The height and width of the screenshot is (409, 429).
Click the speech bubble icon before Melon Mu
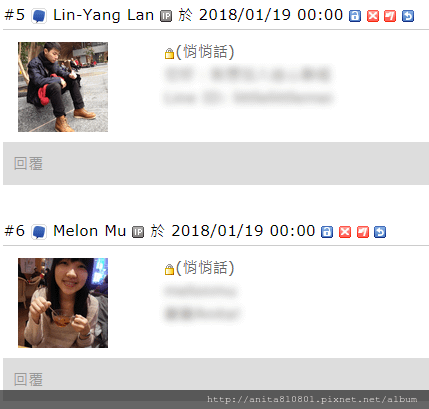tap(39, 232)
